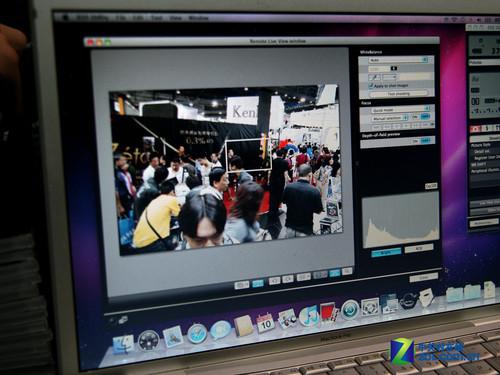Open the White balance Auto dropdown
This screenshot has height=375, width=500.
pos(398,60)
